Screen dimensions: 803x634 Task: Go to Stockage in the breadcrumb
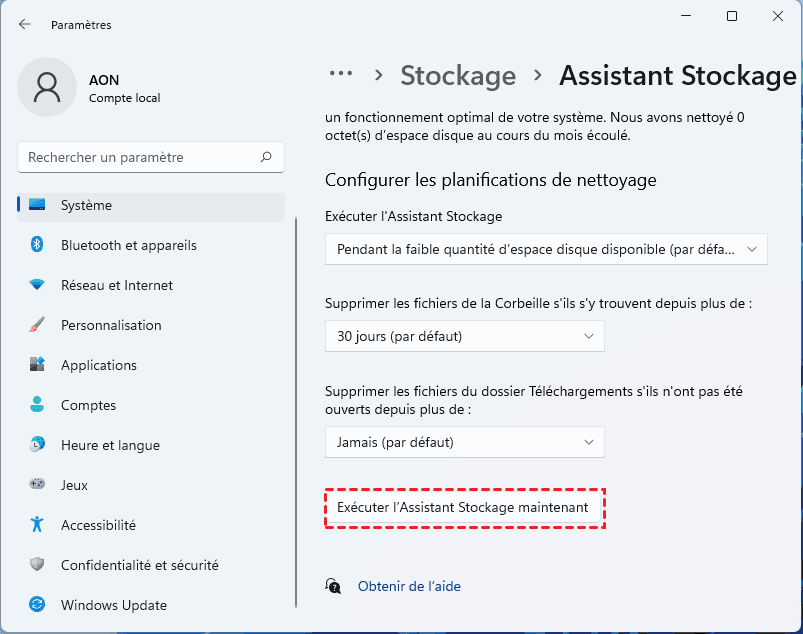coord(458,75)
